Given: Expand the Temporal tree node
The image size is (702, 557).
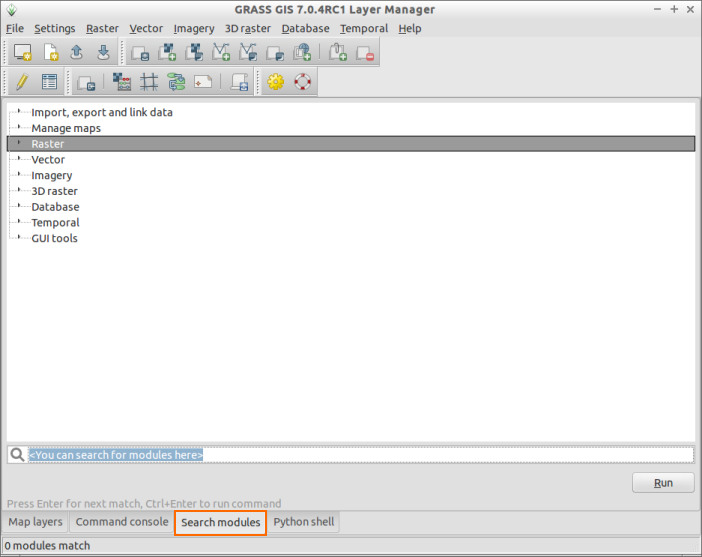Looking at the screenshot, I should (19, 221).
